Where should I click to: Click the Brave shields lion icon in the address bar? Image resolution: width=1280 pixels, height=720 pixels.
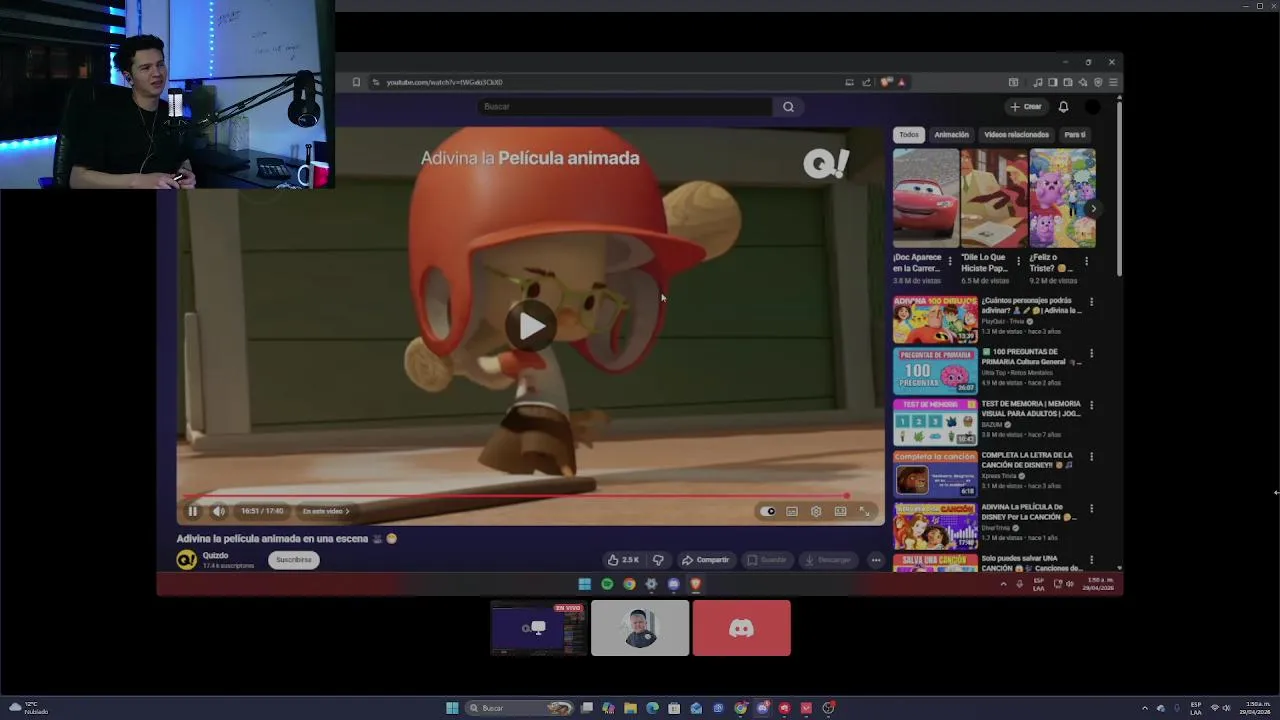point(888,82)
